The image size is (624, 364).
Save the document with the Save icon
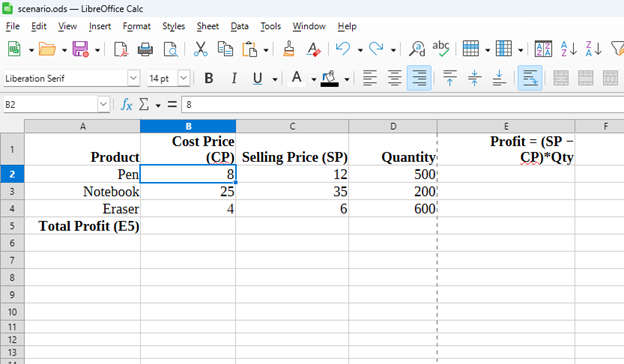tap(80, 49)
